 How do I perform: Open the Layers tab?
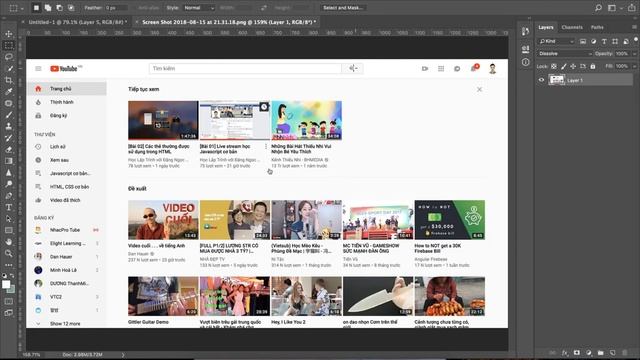(546, 27)
